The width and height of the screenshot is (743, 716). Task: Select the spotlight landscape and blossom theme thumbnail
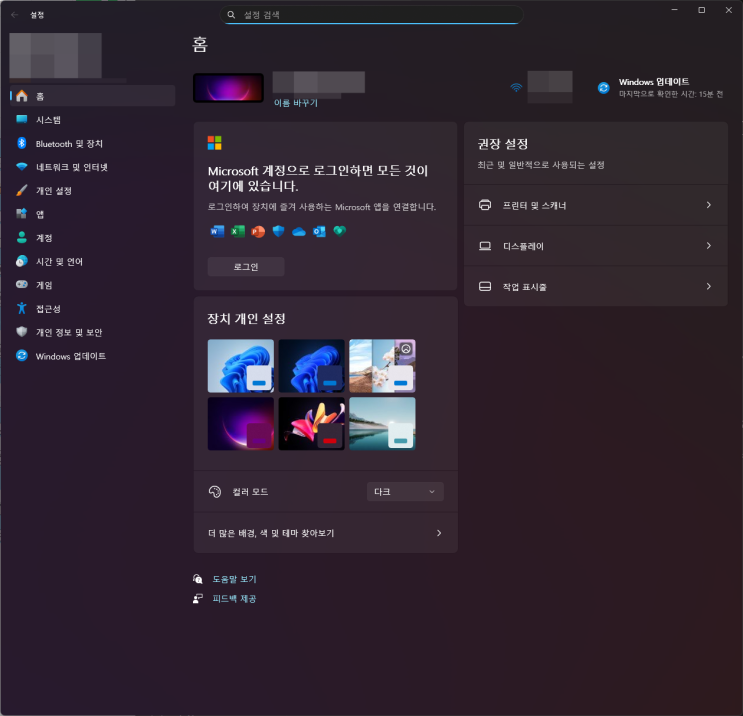[382, 365]
